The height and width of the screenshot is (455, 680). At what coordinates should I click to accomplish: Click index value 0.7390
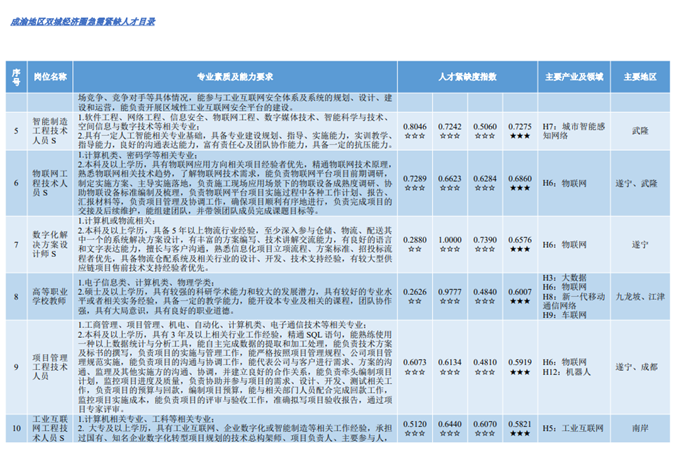[x=485, y=239]
